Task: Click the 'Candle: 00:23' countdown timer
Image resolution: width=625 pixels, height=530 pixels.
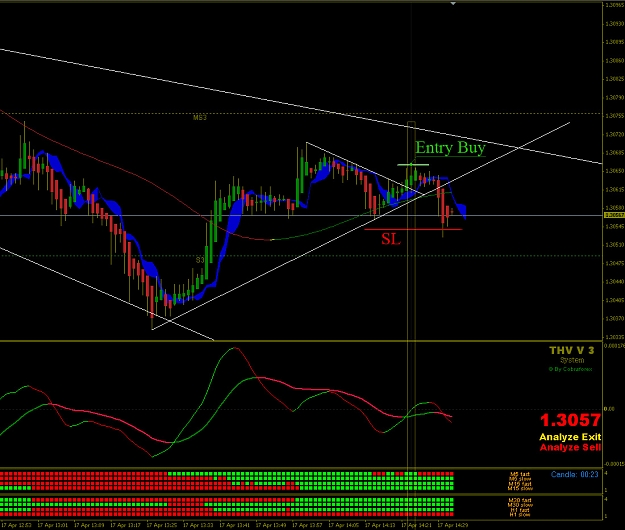Action: 574,474
